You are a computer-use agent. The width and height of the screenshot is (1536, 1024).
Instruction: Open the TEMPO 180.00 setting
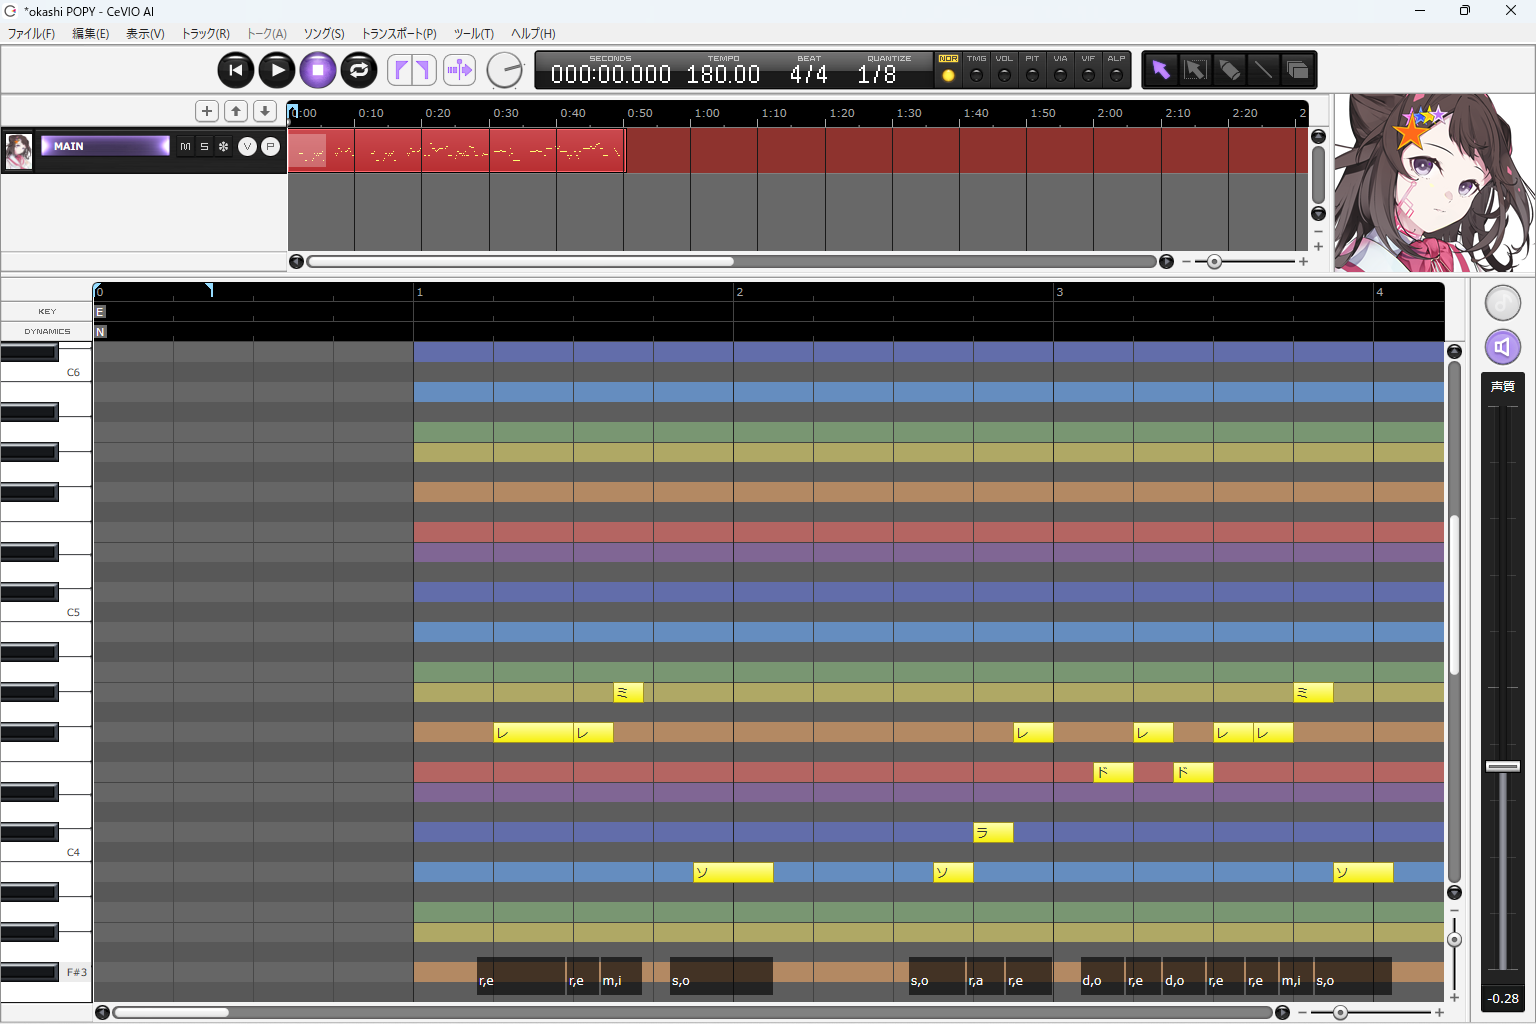[x=723, y=74]
